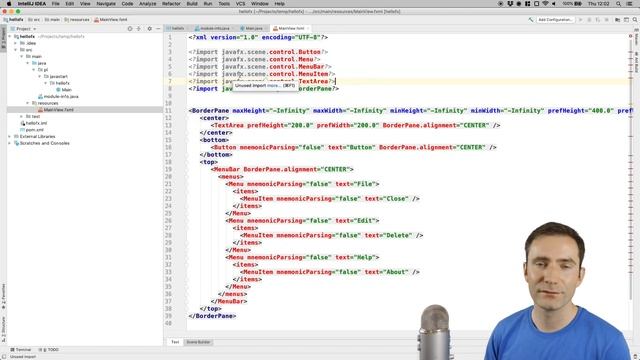
Task: Open the Favorites vertical tool tab
Action: (x=3, y=296)
